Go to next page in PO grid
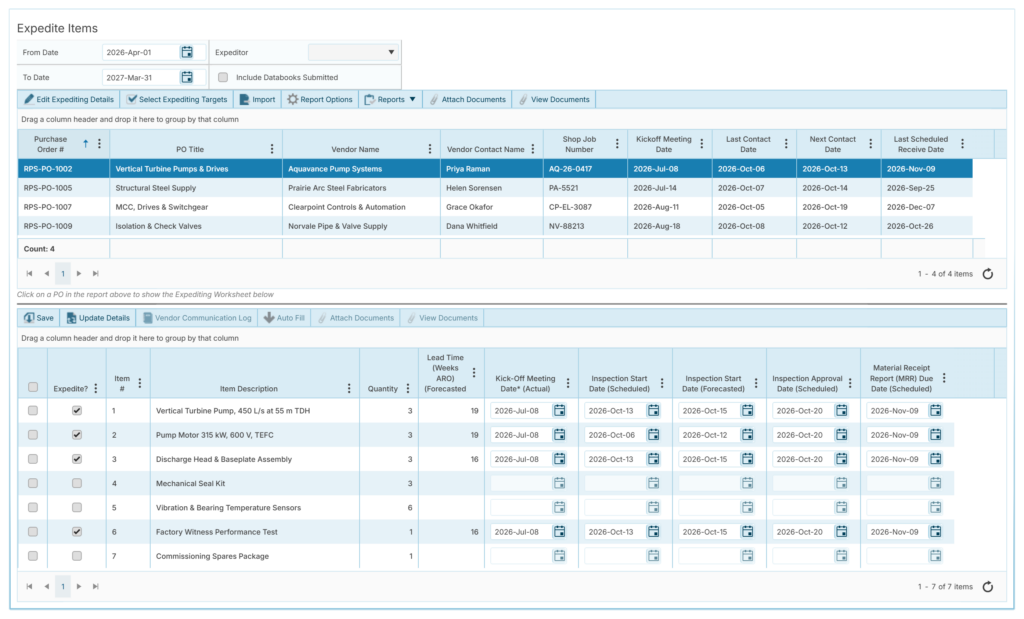The height and width of the screenshot is (619, 1024). [79, 274]
